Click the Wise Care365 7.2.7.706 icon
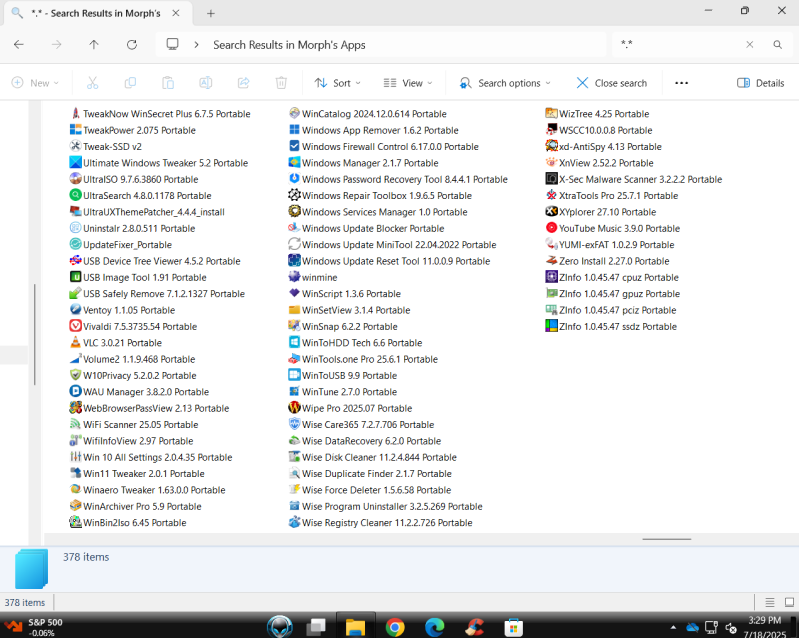Screen dimensions: 799x638 pos(294,424)
